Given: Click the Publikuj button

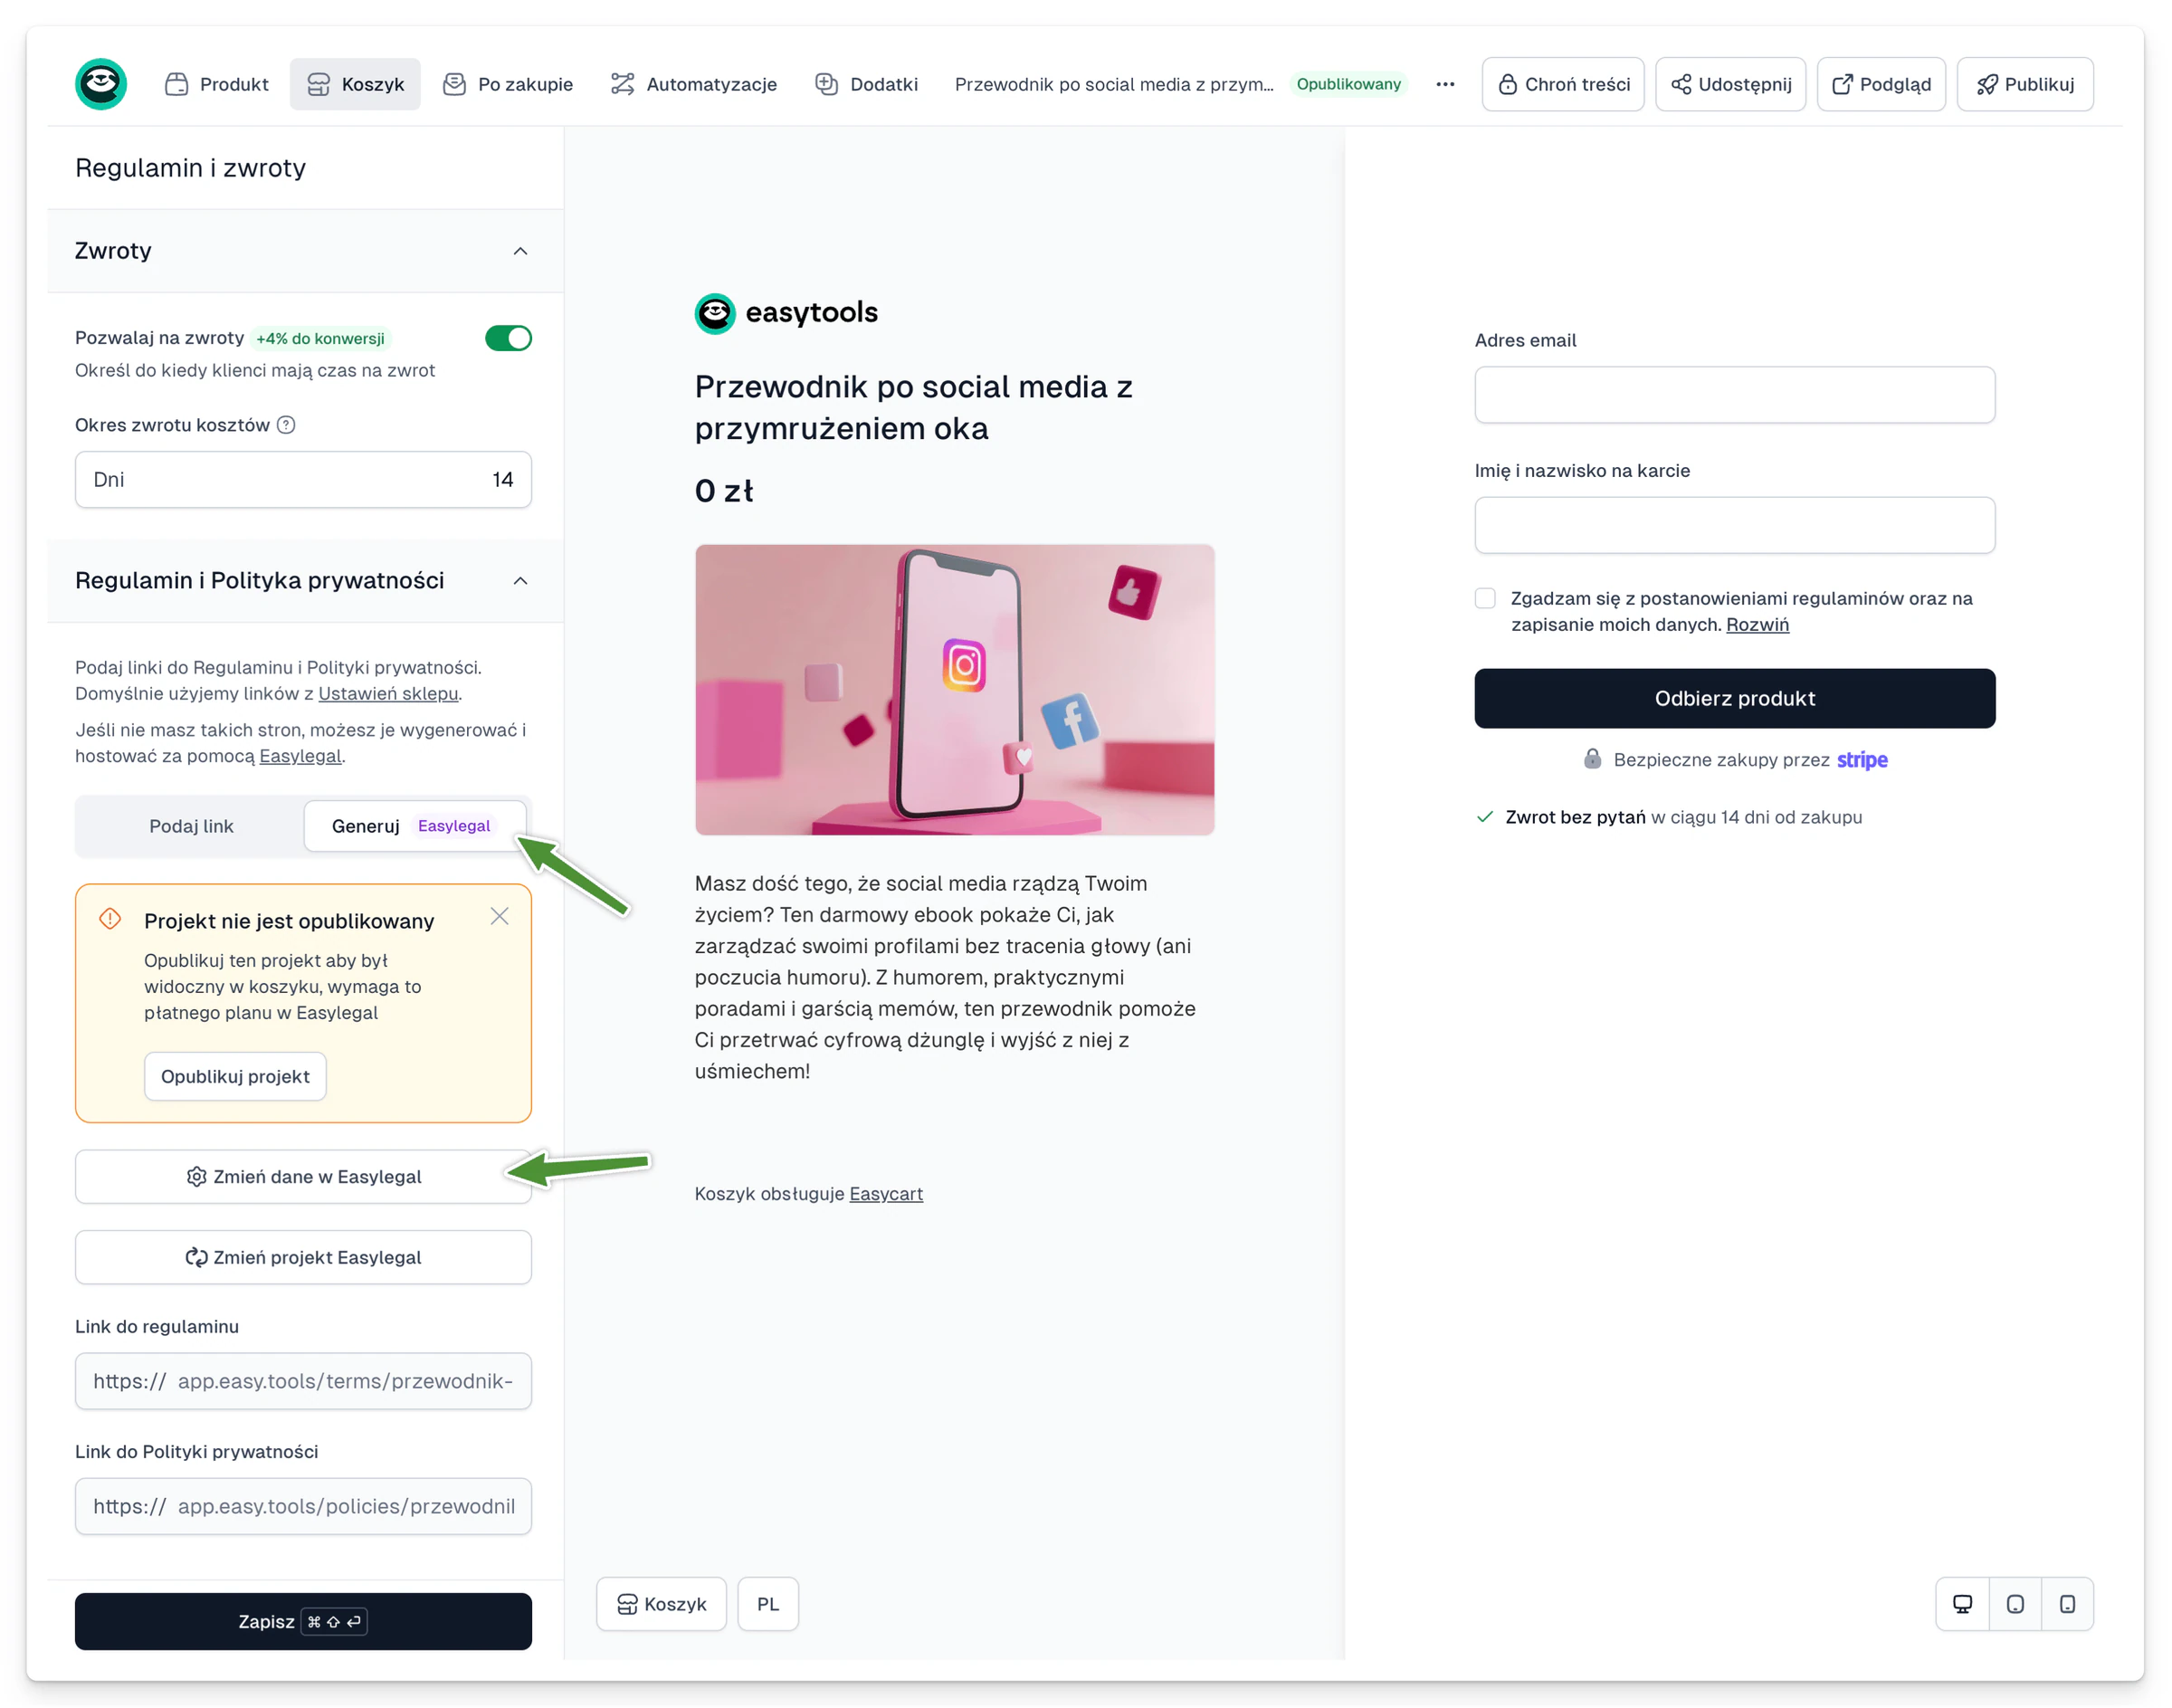Looking at the screenshot, I should click(x=2025, y=84).
